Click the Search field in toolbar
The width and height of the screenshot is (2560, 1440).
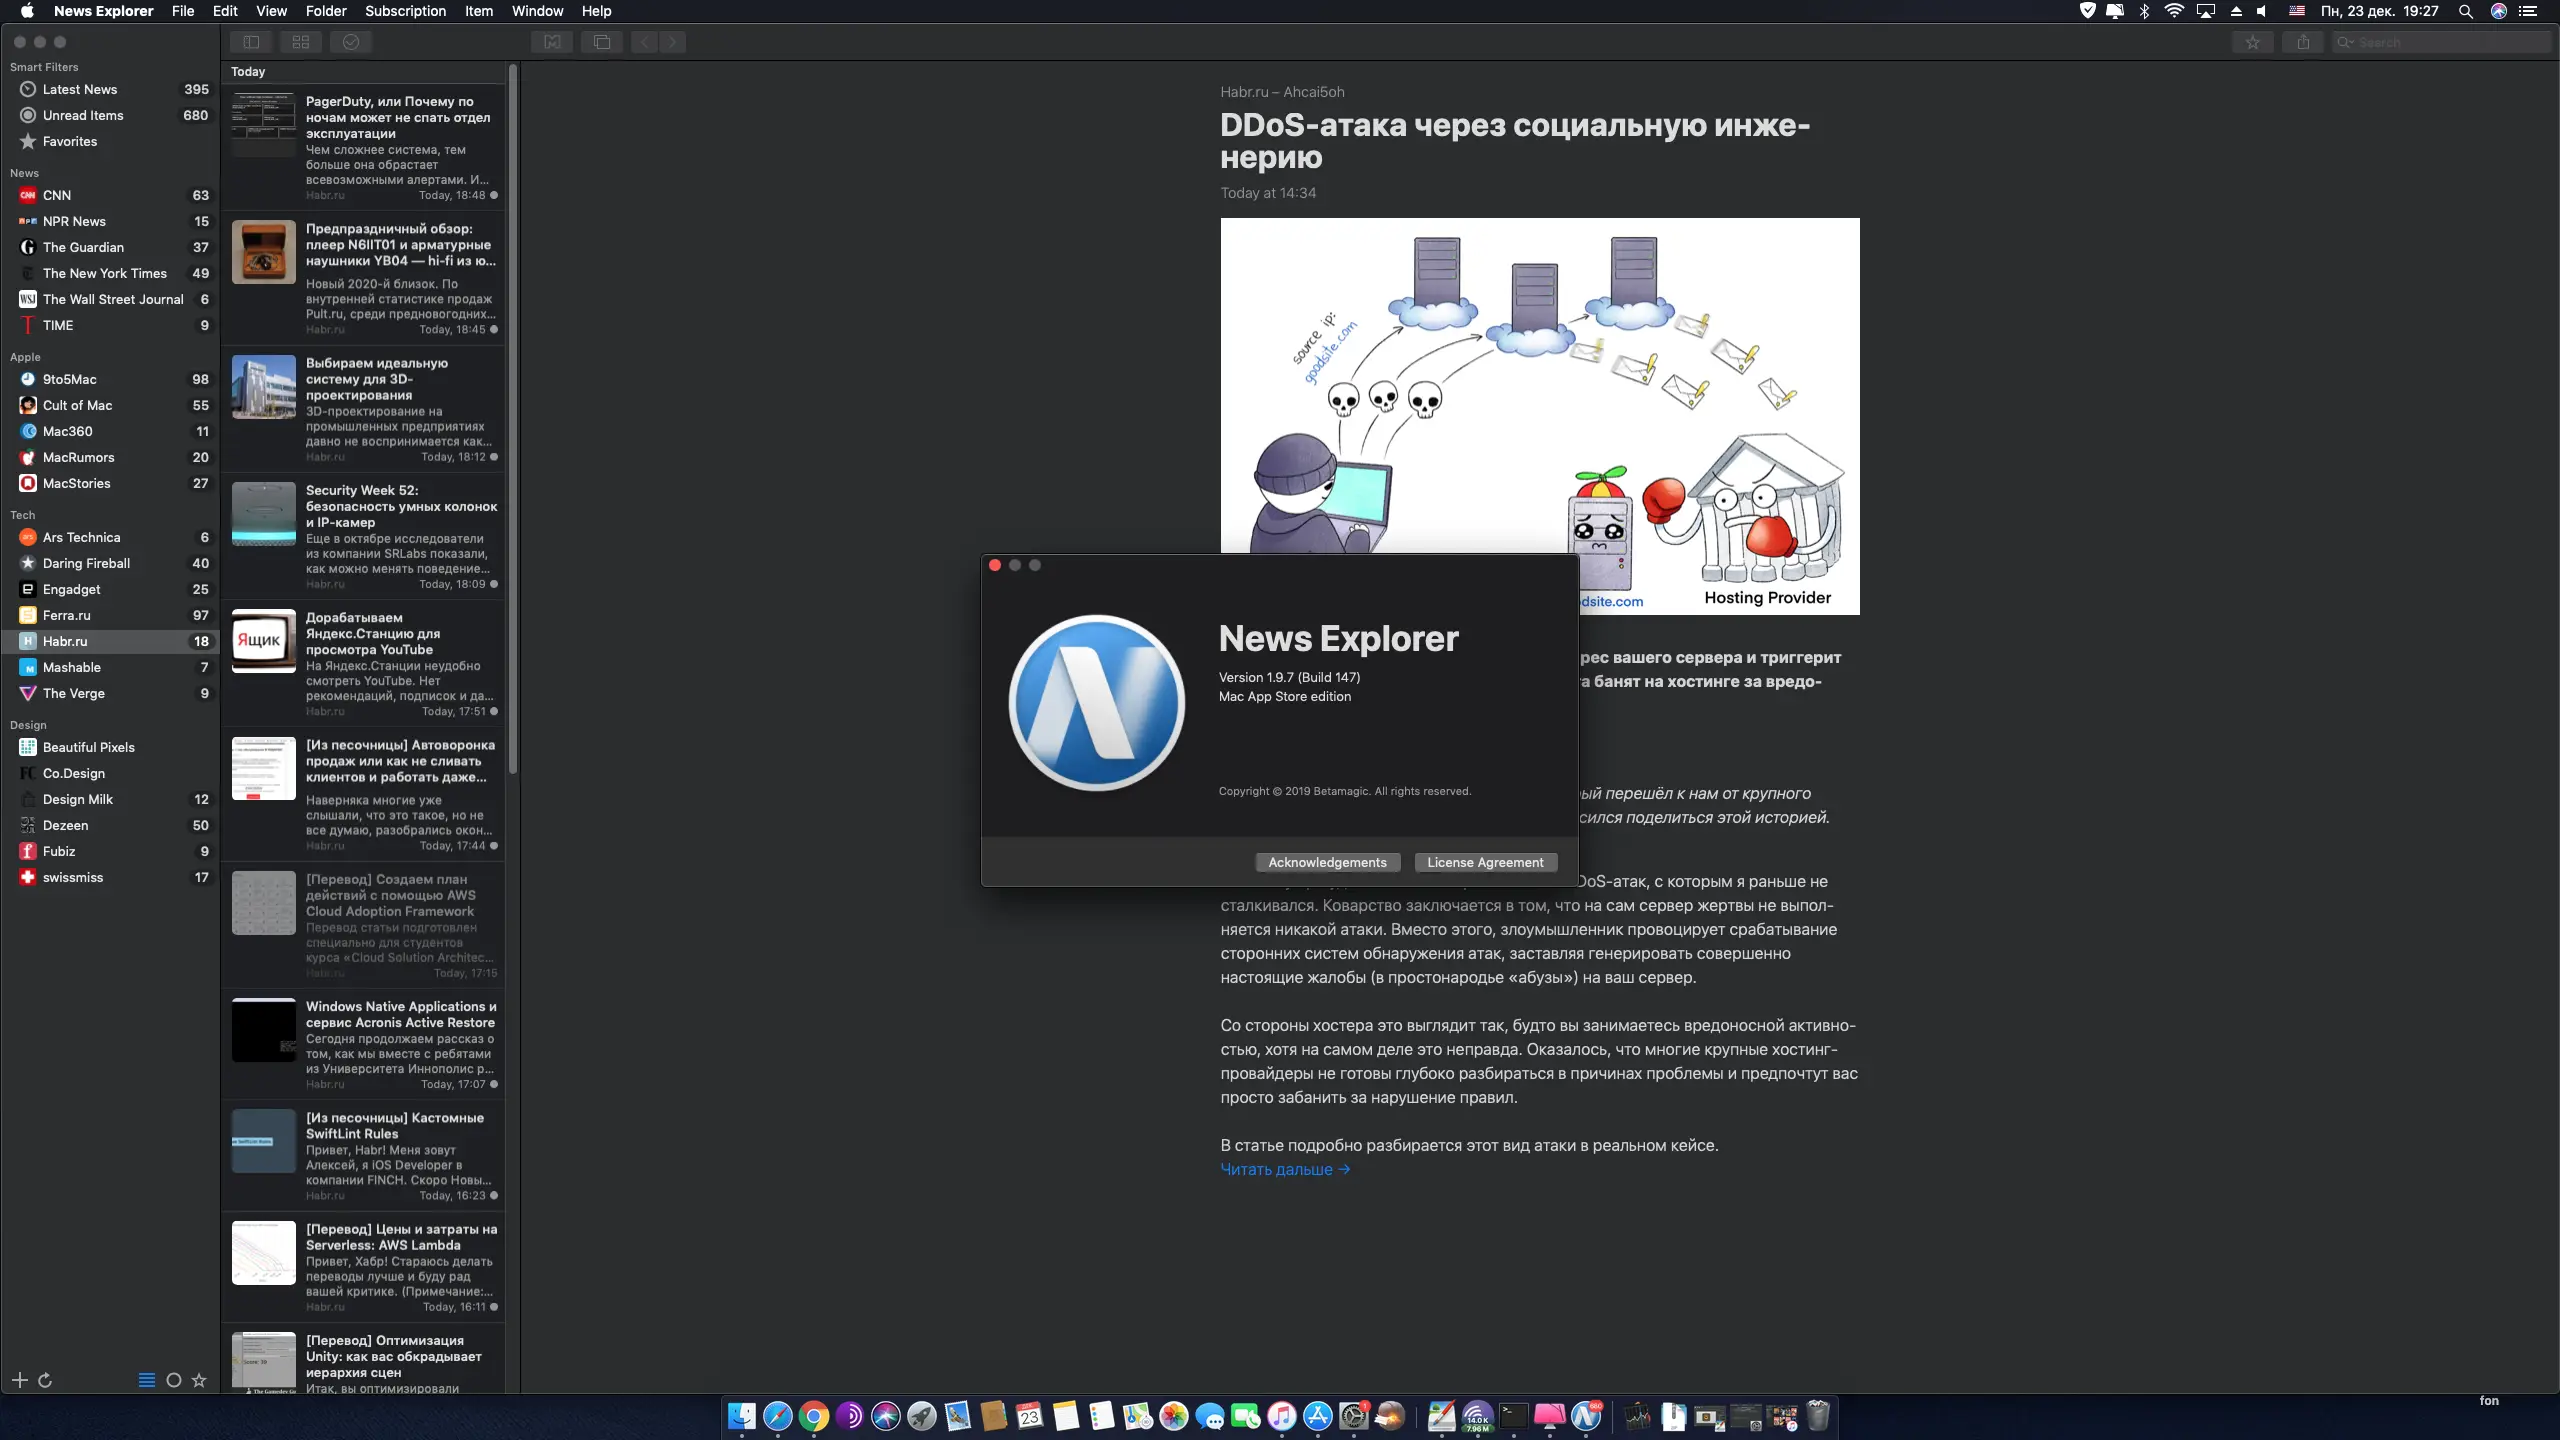[2442, 42]
